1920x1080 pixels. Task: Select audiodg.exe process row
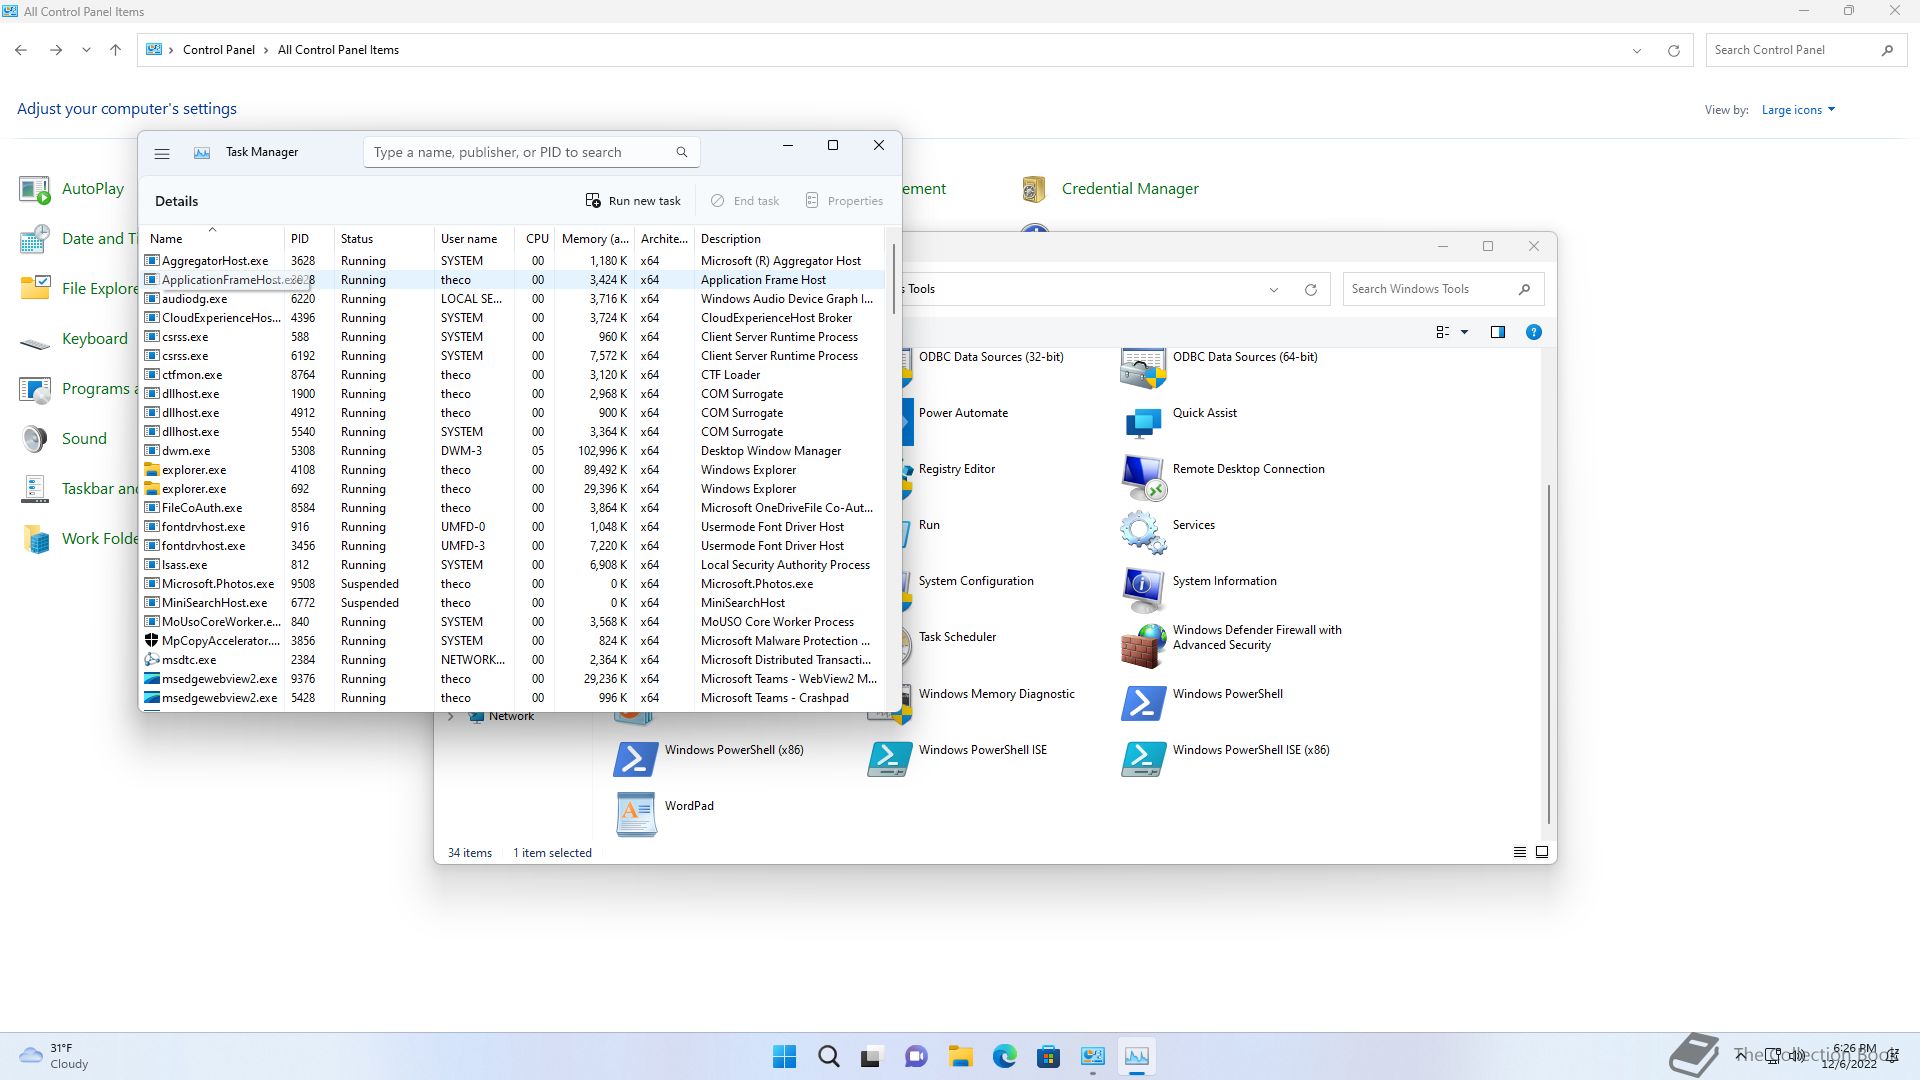(512, 299)
